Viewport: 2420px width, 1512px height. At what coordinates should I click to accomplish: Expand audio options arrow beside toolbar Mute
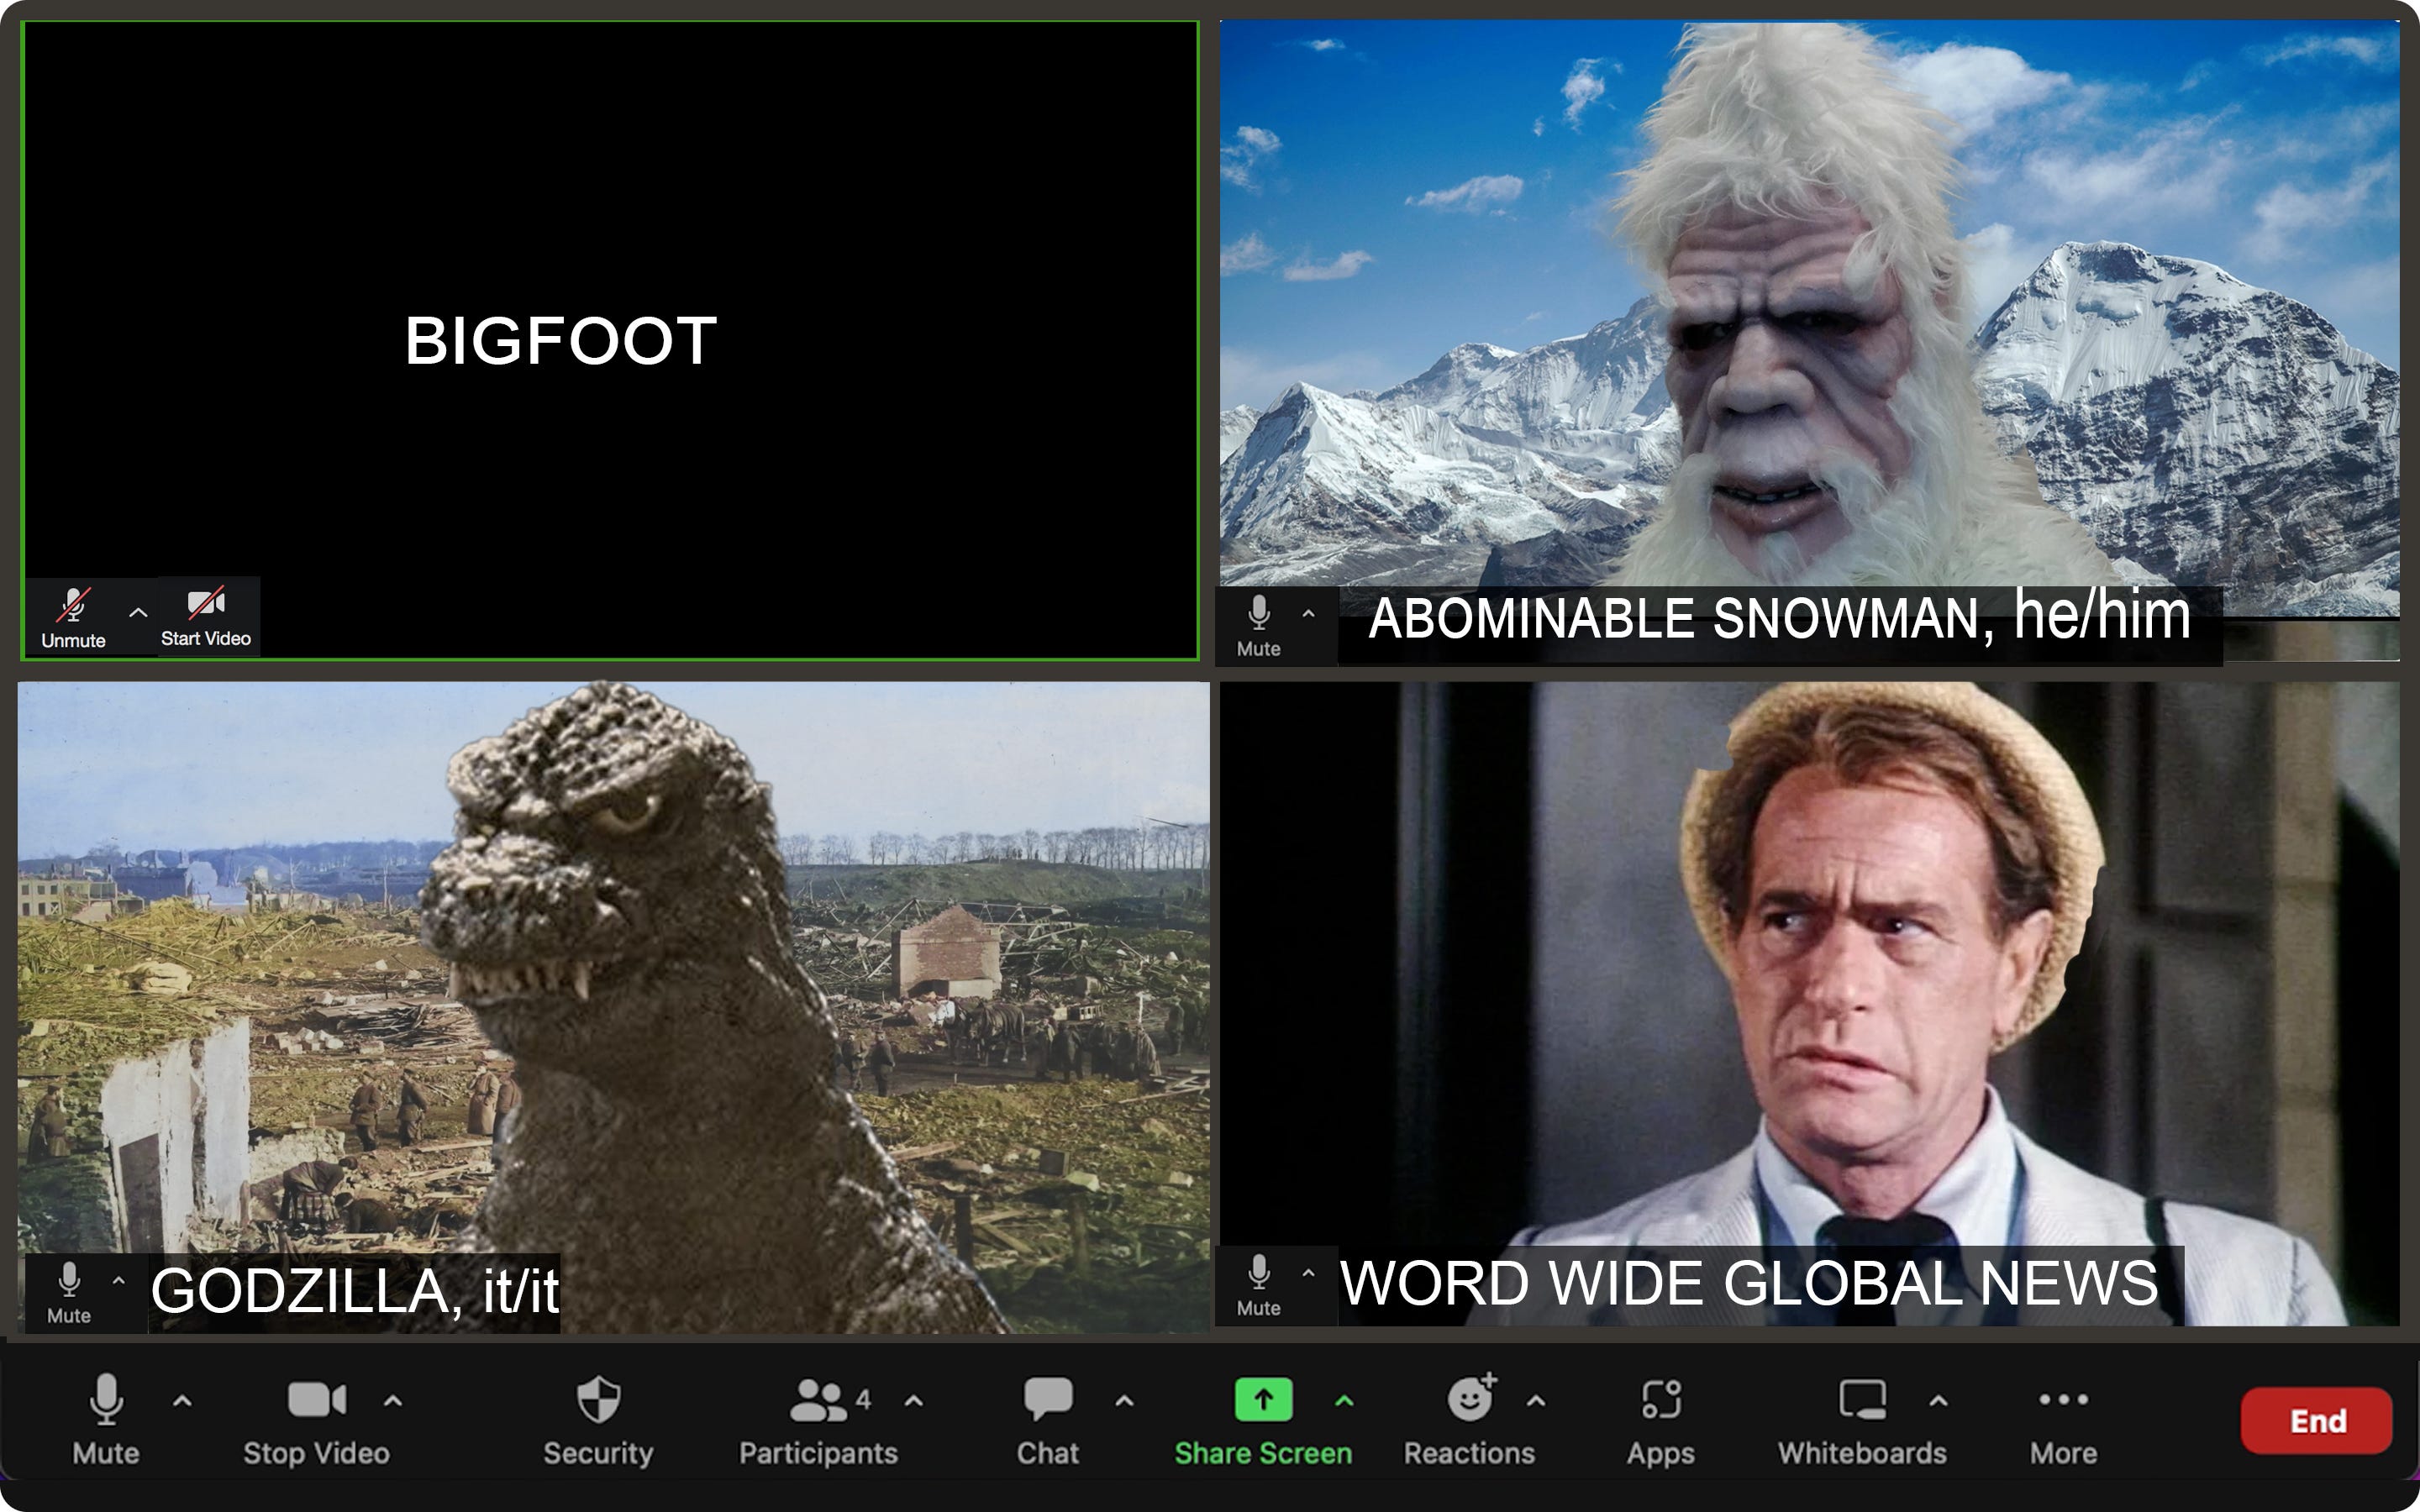tap(182, 1401)
